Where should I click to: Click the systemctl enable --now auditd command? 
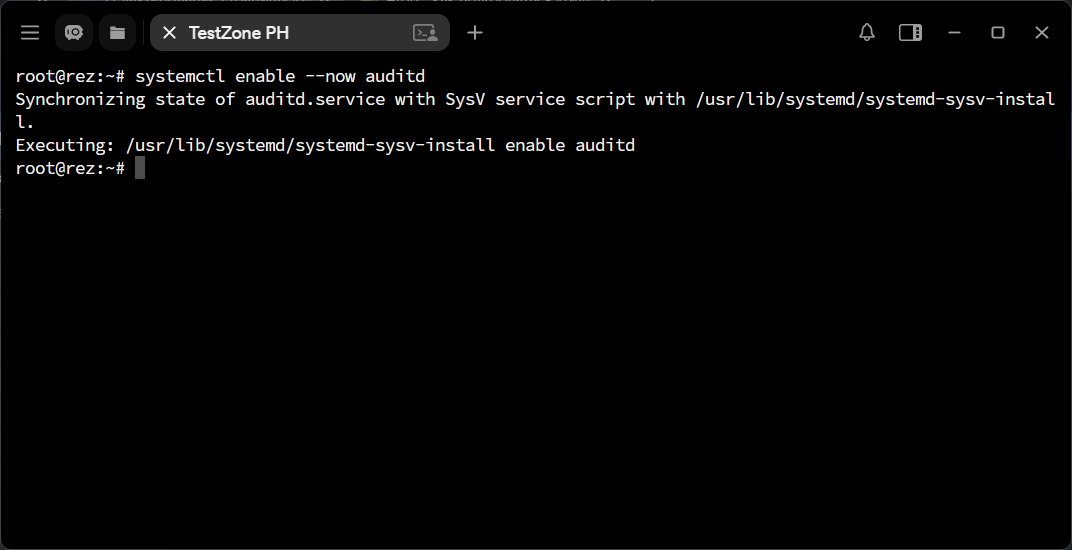(280, 76)
